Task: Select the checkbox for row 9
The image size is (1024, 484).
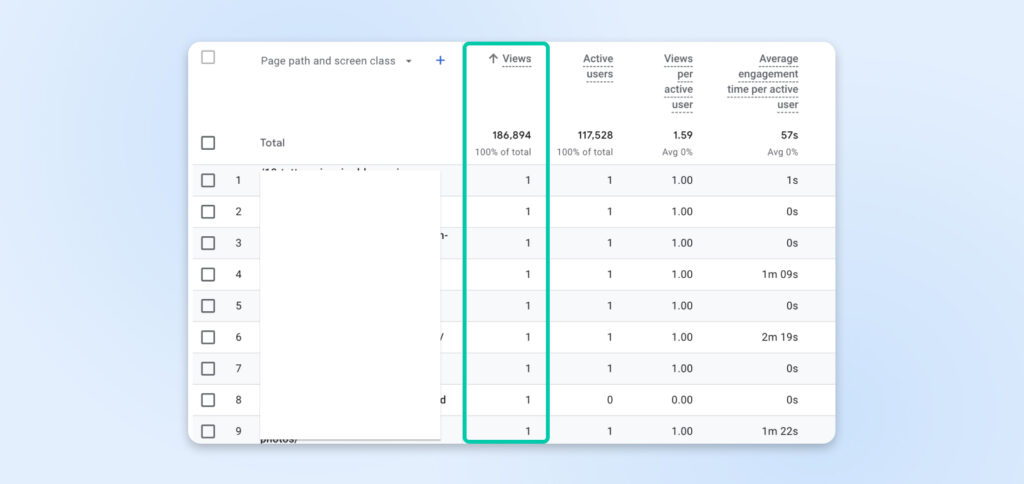Action: 208,431
